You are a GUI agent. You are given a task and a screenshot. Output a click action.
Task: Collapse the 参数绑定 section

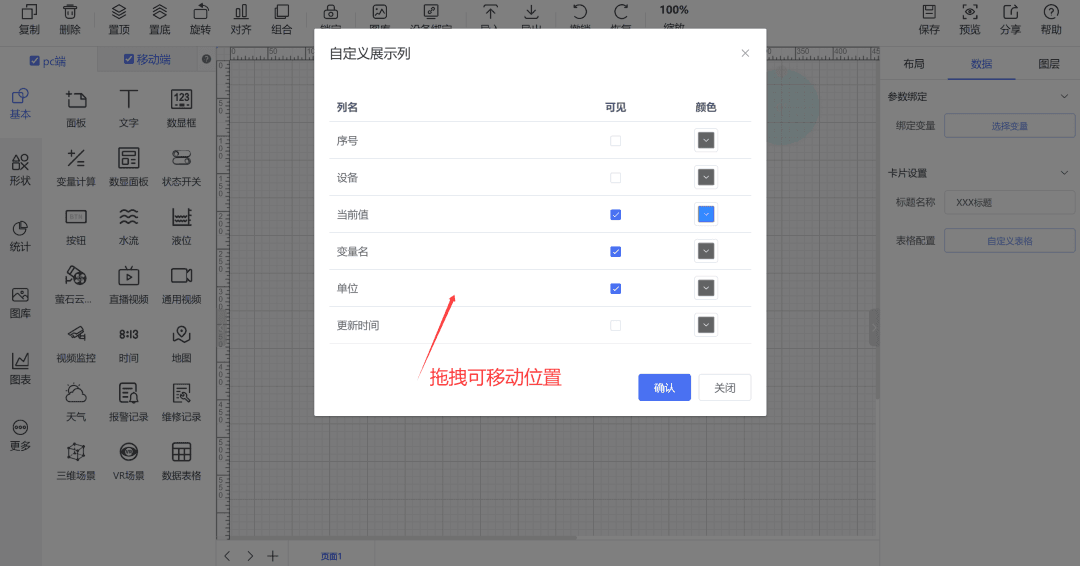point(1064,96)
